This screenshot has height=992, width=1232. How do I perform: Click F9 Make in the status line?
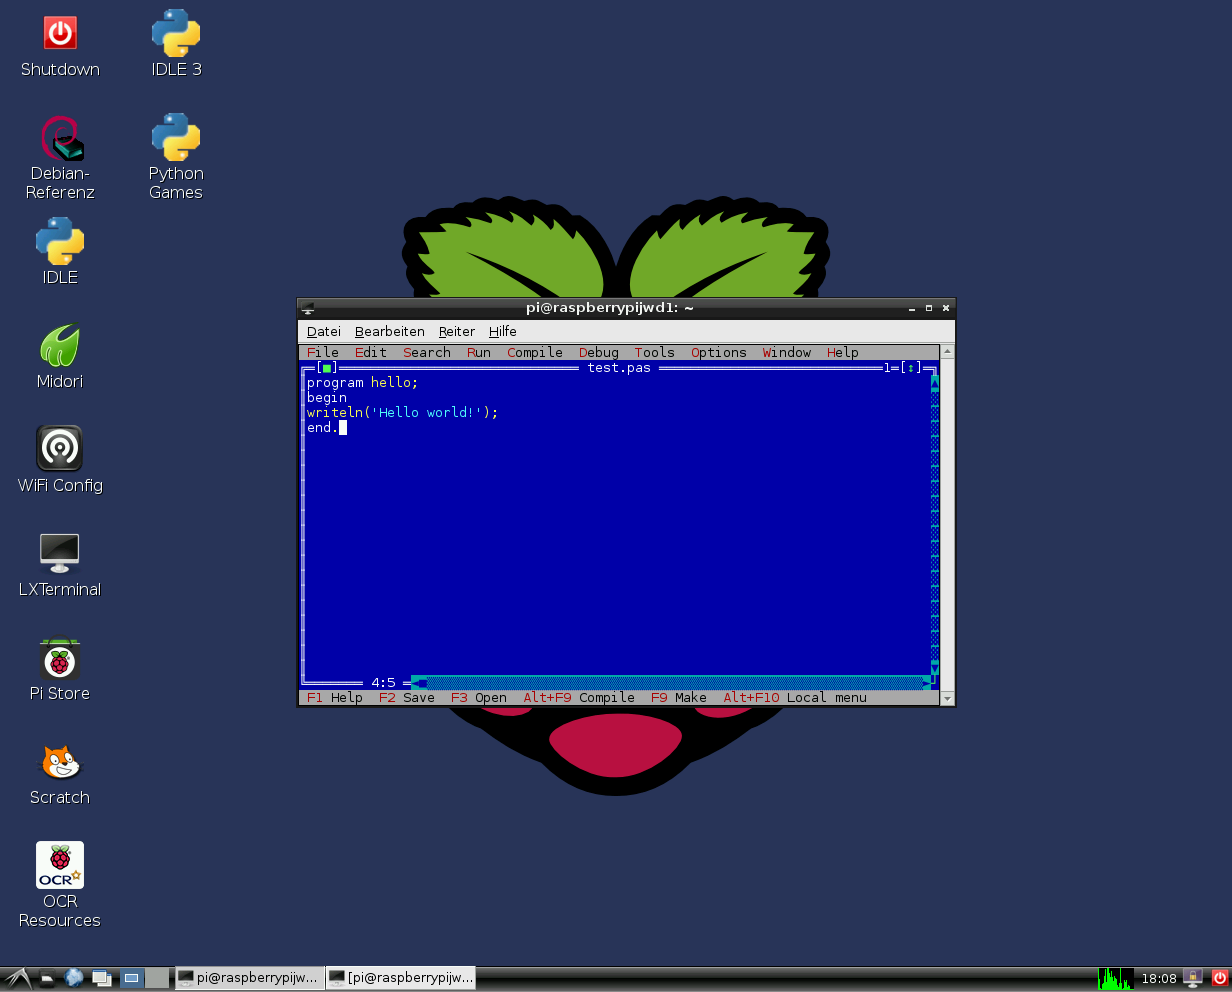click(x=679, y=698)
